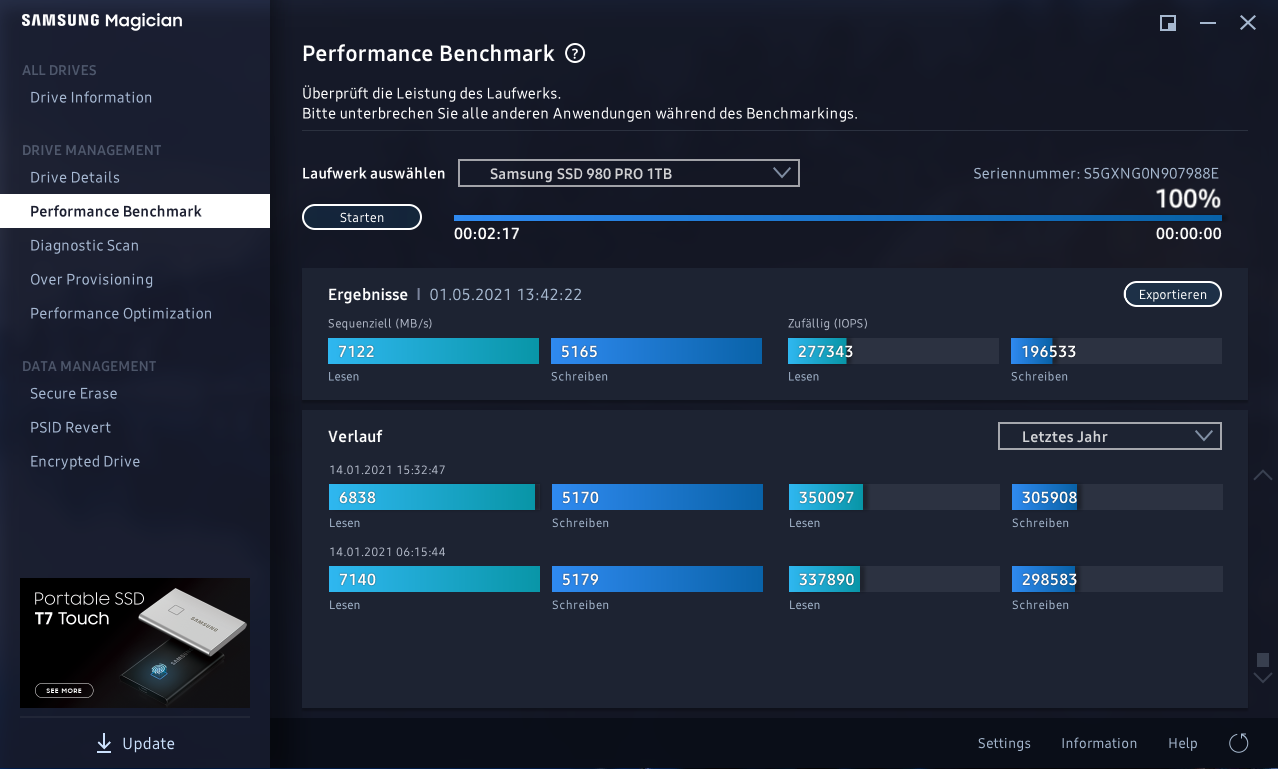
Task: Click the 6838 read history bar
Action: (434, 497)
